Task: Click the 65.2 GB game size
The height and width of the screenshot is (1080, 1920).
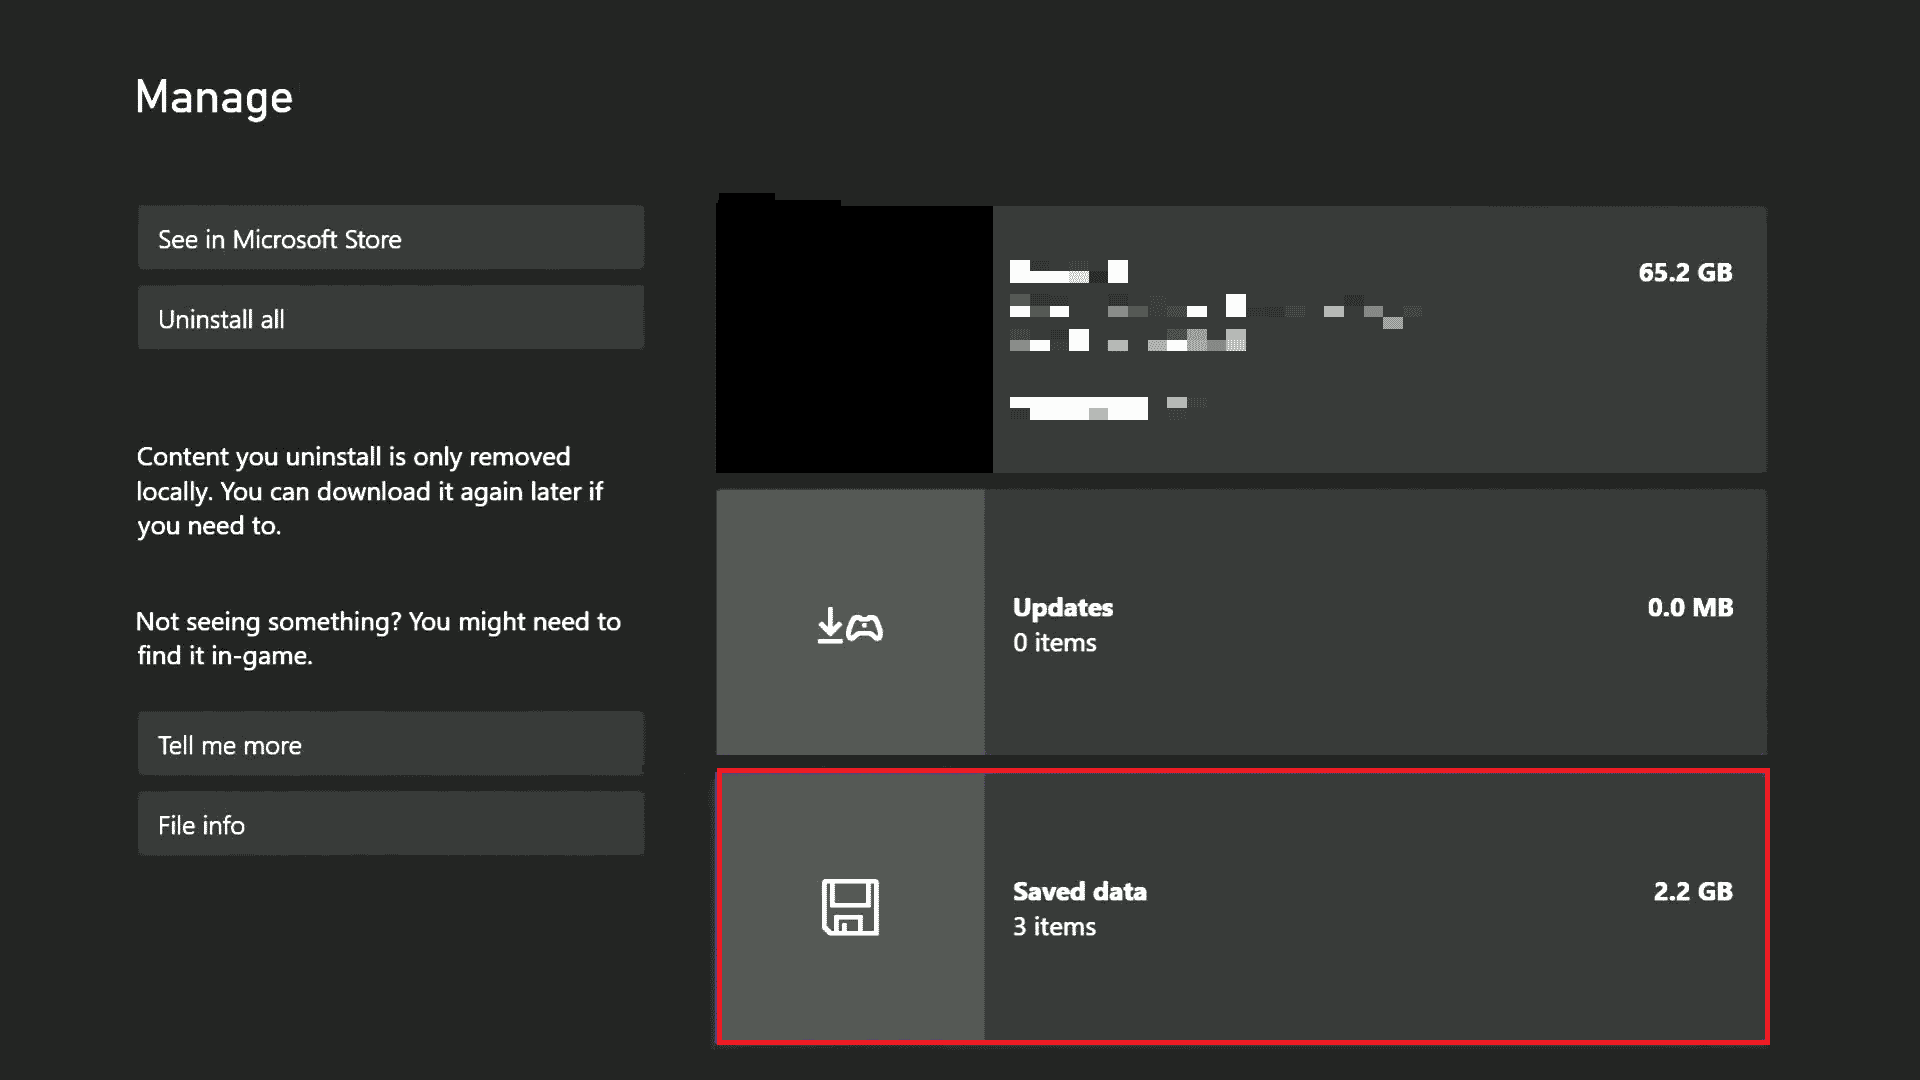Action: [x=1684, y=272]
